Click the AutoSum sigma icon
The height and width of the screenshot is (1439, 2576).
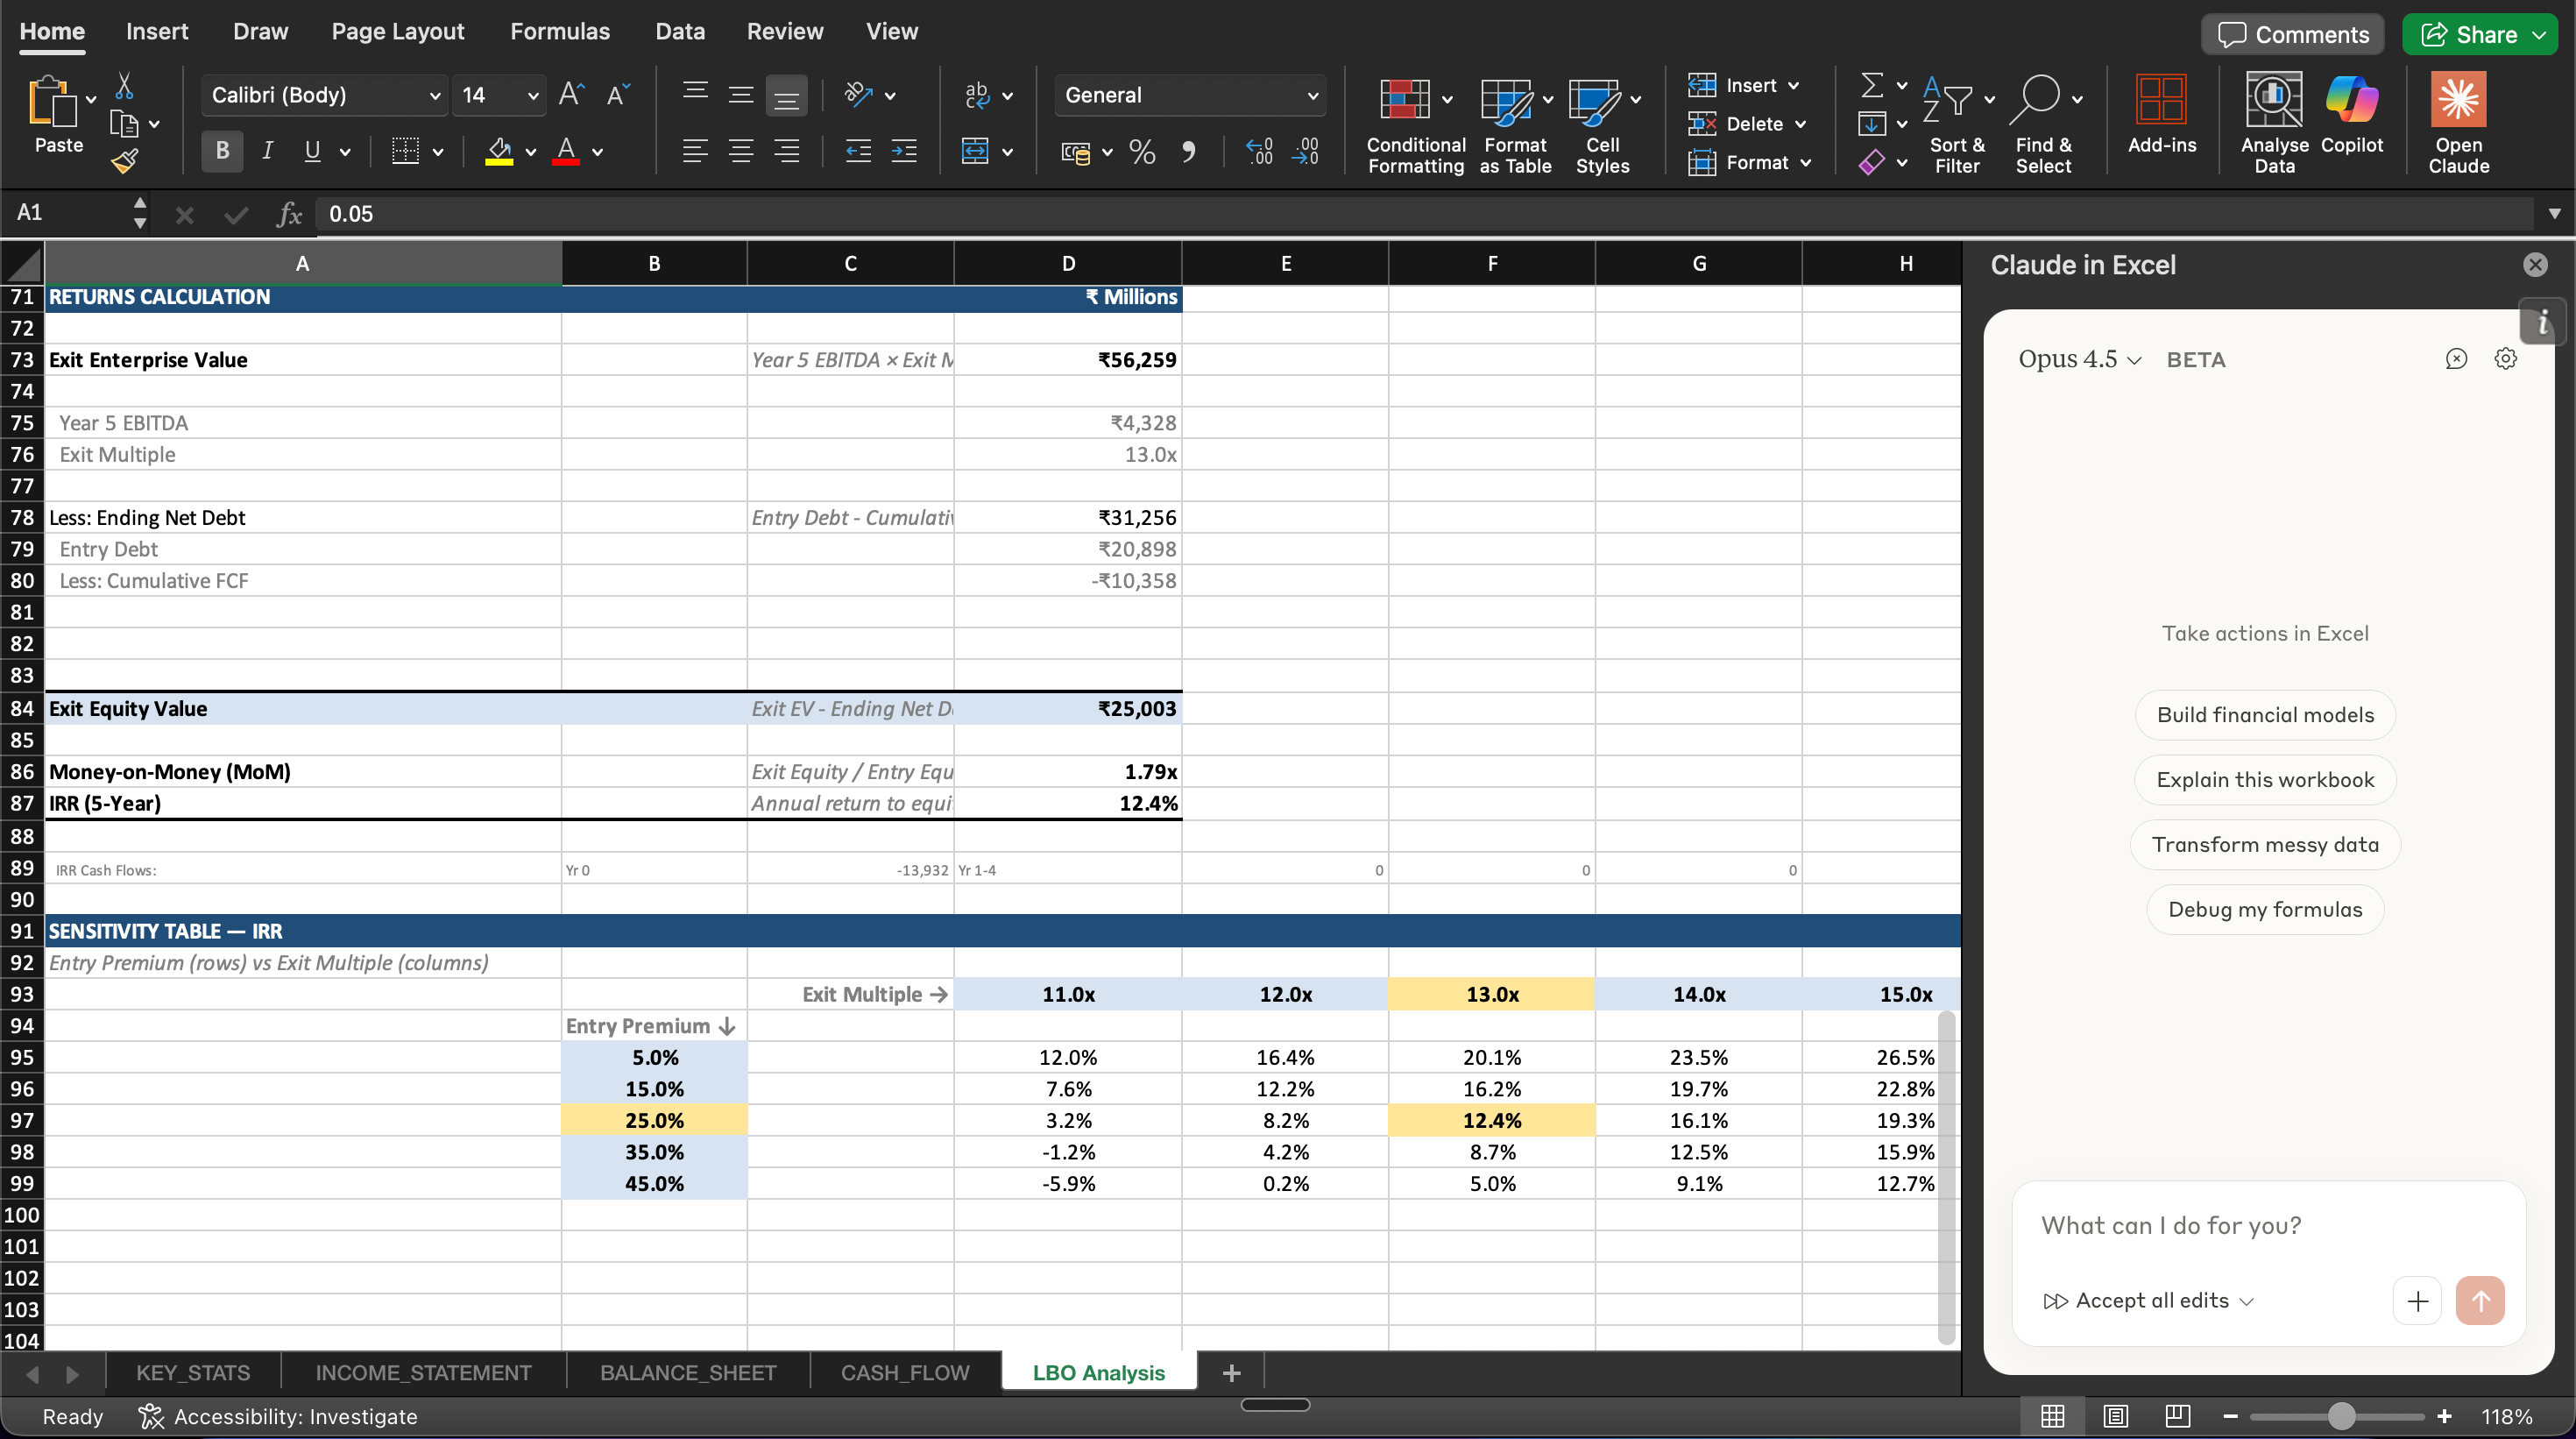click(x=1872, y=85)
